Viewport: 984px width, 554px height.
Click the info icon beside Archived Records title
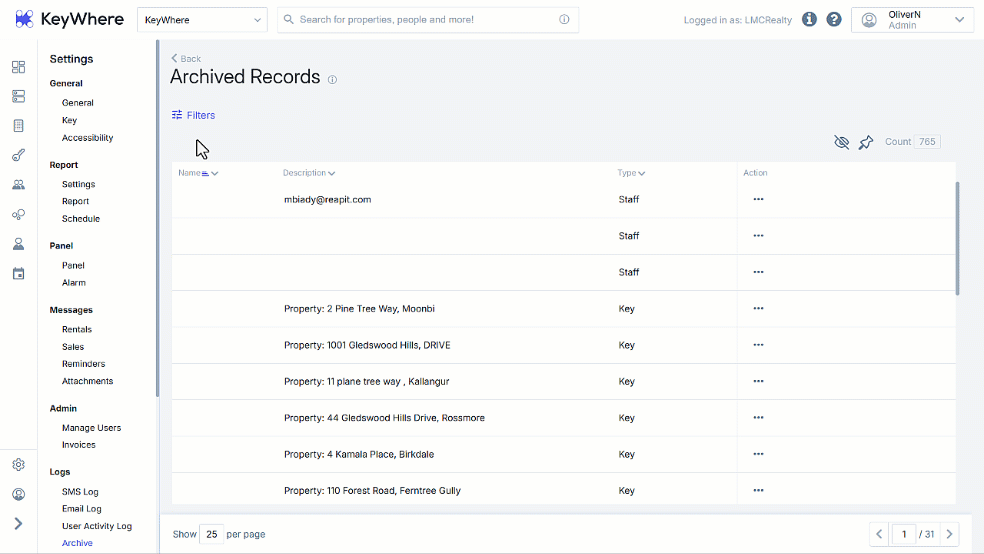(x=333, y=80)
